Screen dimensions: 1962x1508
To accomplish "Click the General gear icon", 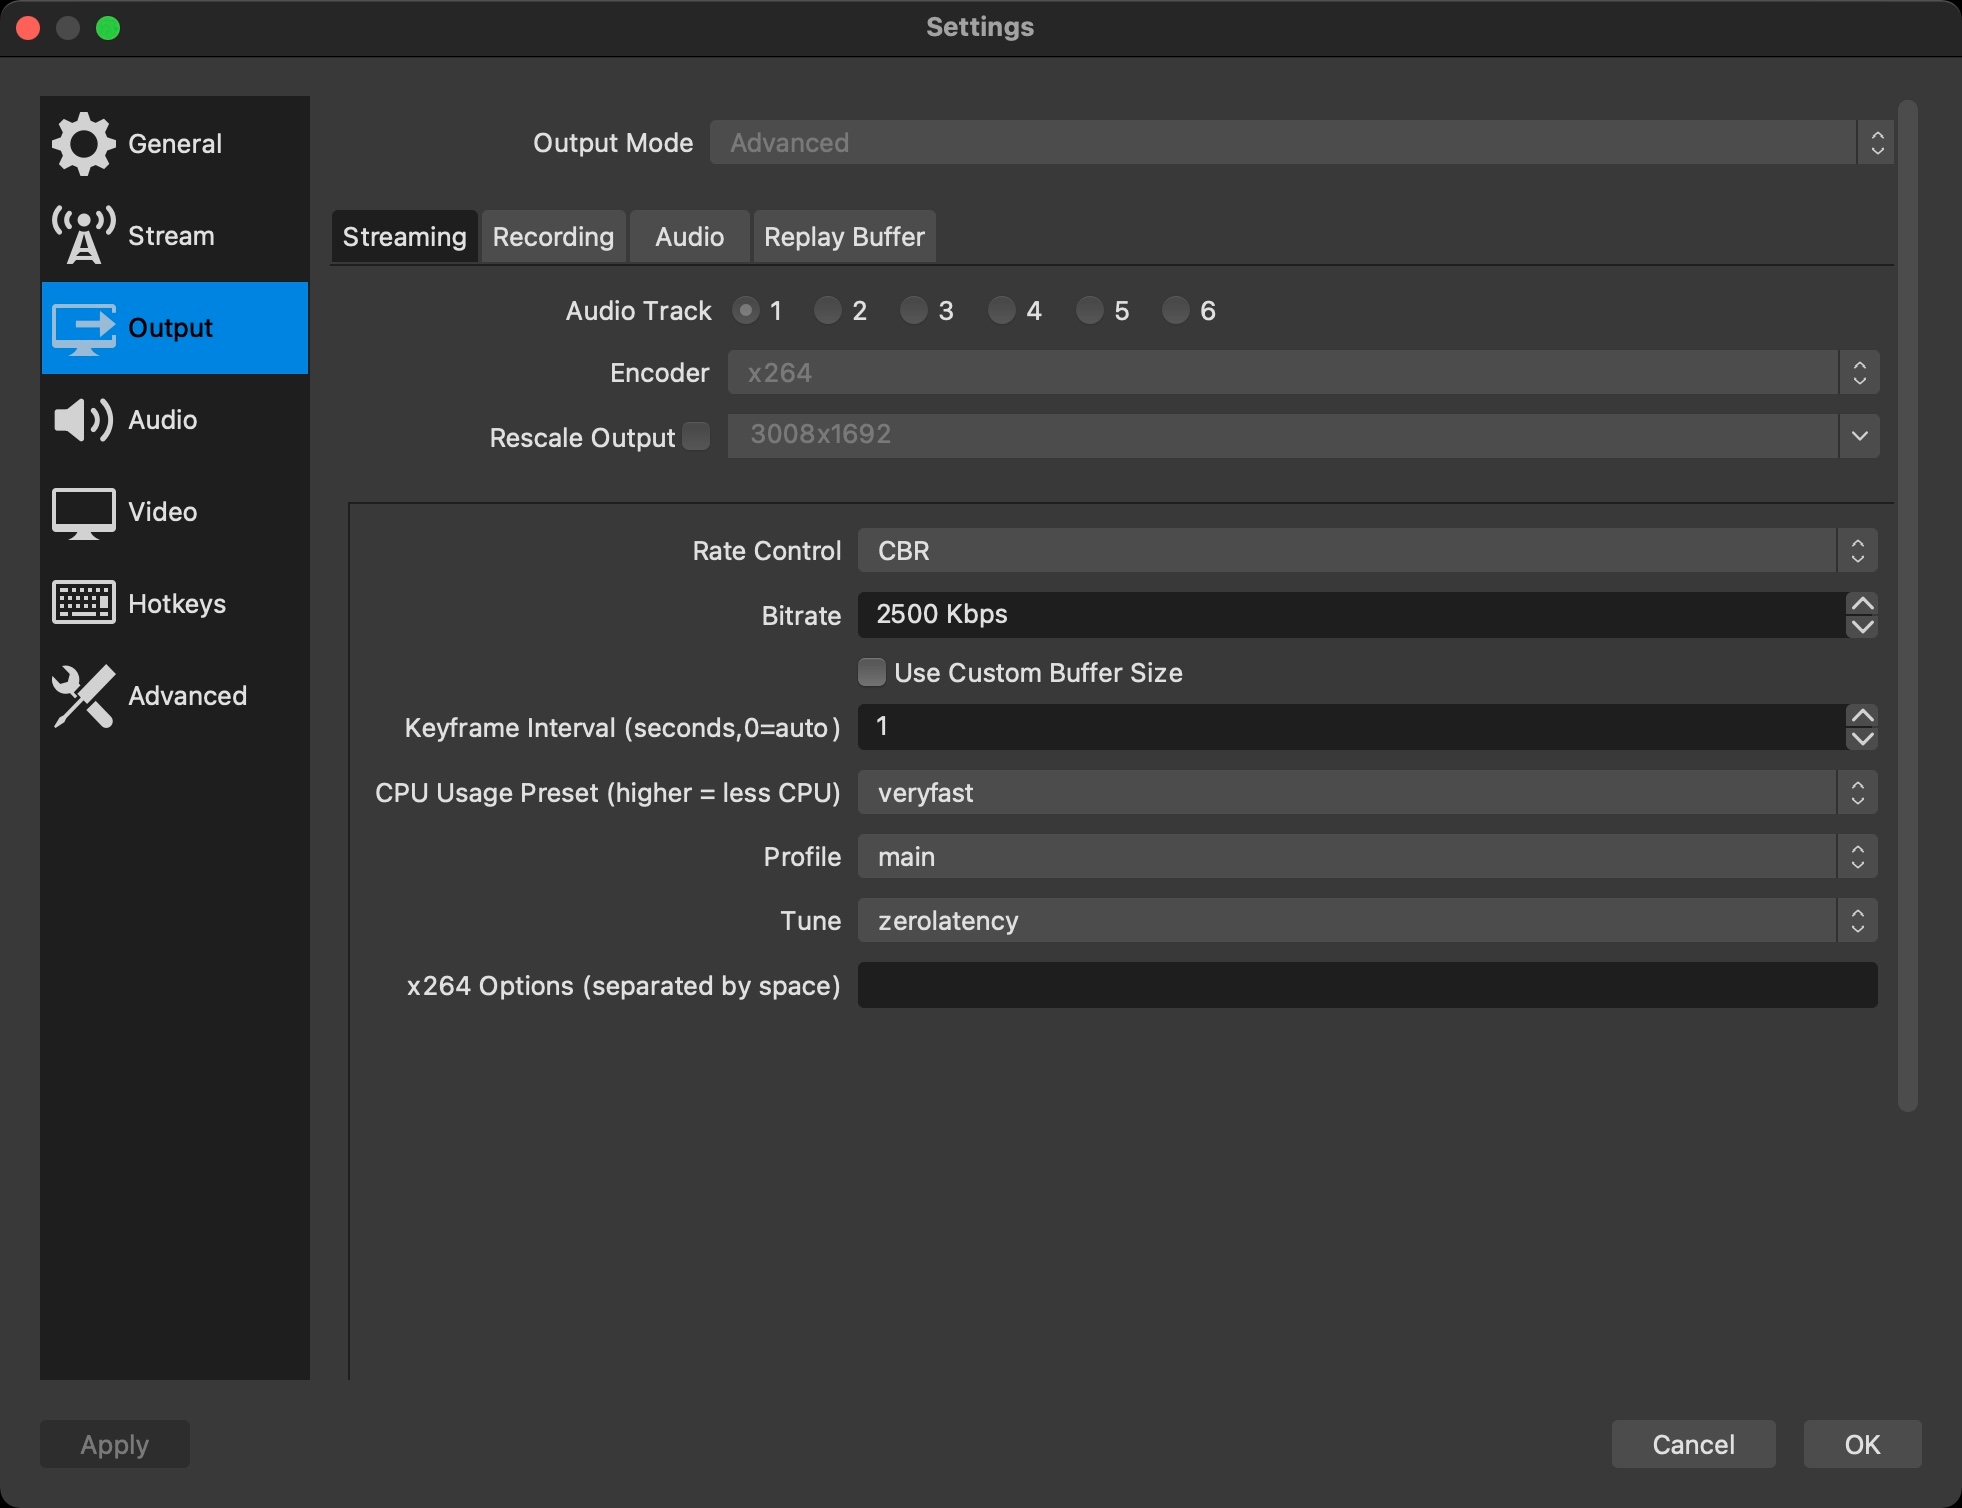I will (83, 144).
